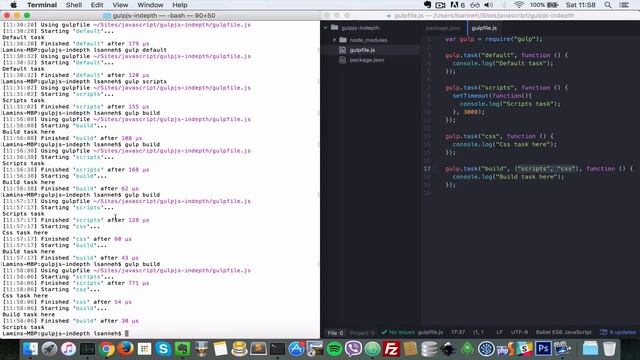The width and height of the screenshot is (640, 360).
Task: Open Google Chrome from the dock
Action: point(107,349)
